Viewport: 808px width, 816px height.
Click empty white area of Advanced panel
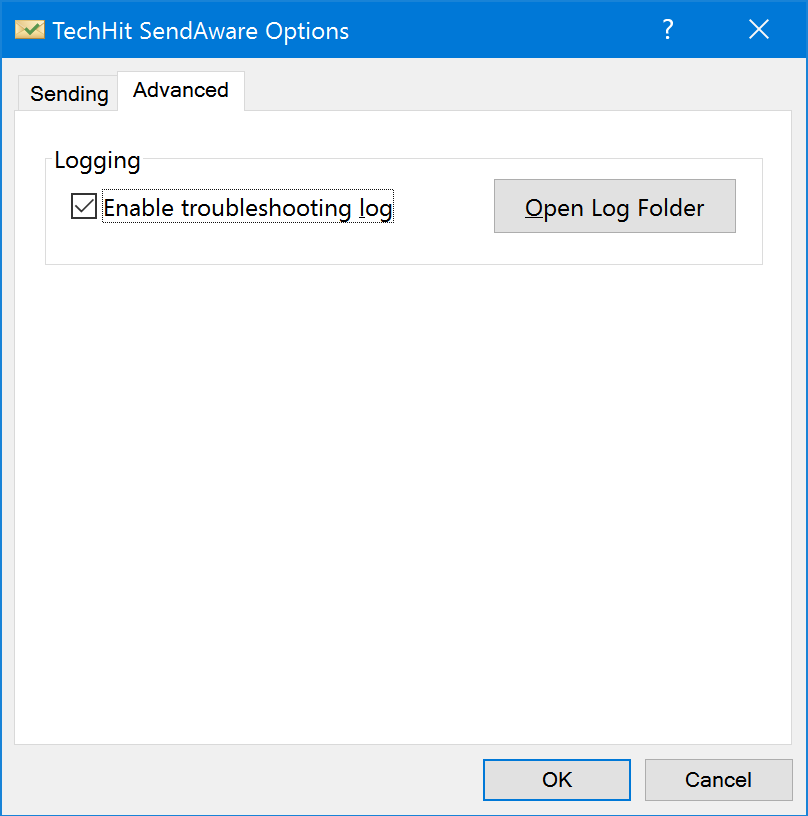click(x=403, y=494)
